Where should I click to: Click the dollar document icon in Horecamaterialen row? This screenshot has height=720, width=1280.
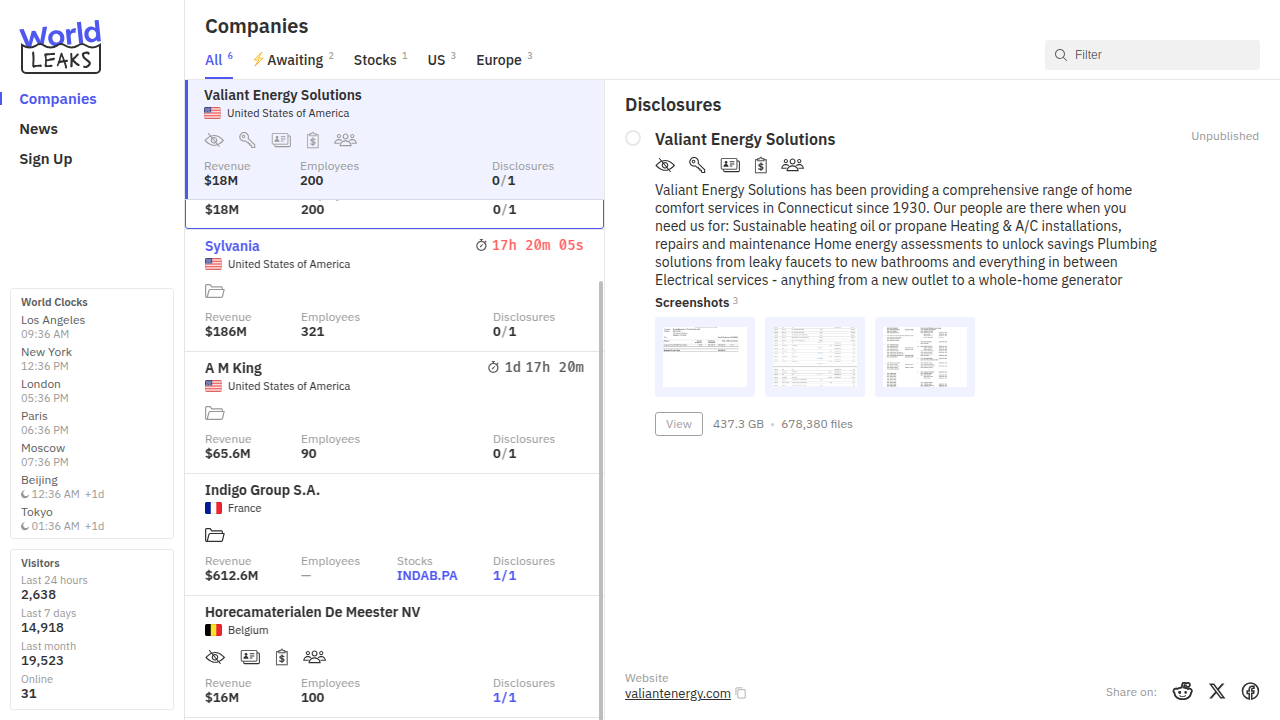pyautogui.click(x=282, y=657)
